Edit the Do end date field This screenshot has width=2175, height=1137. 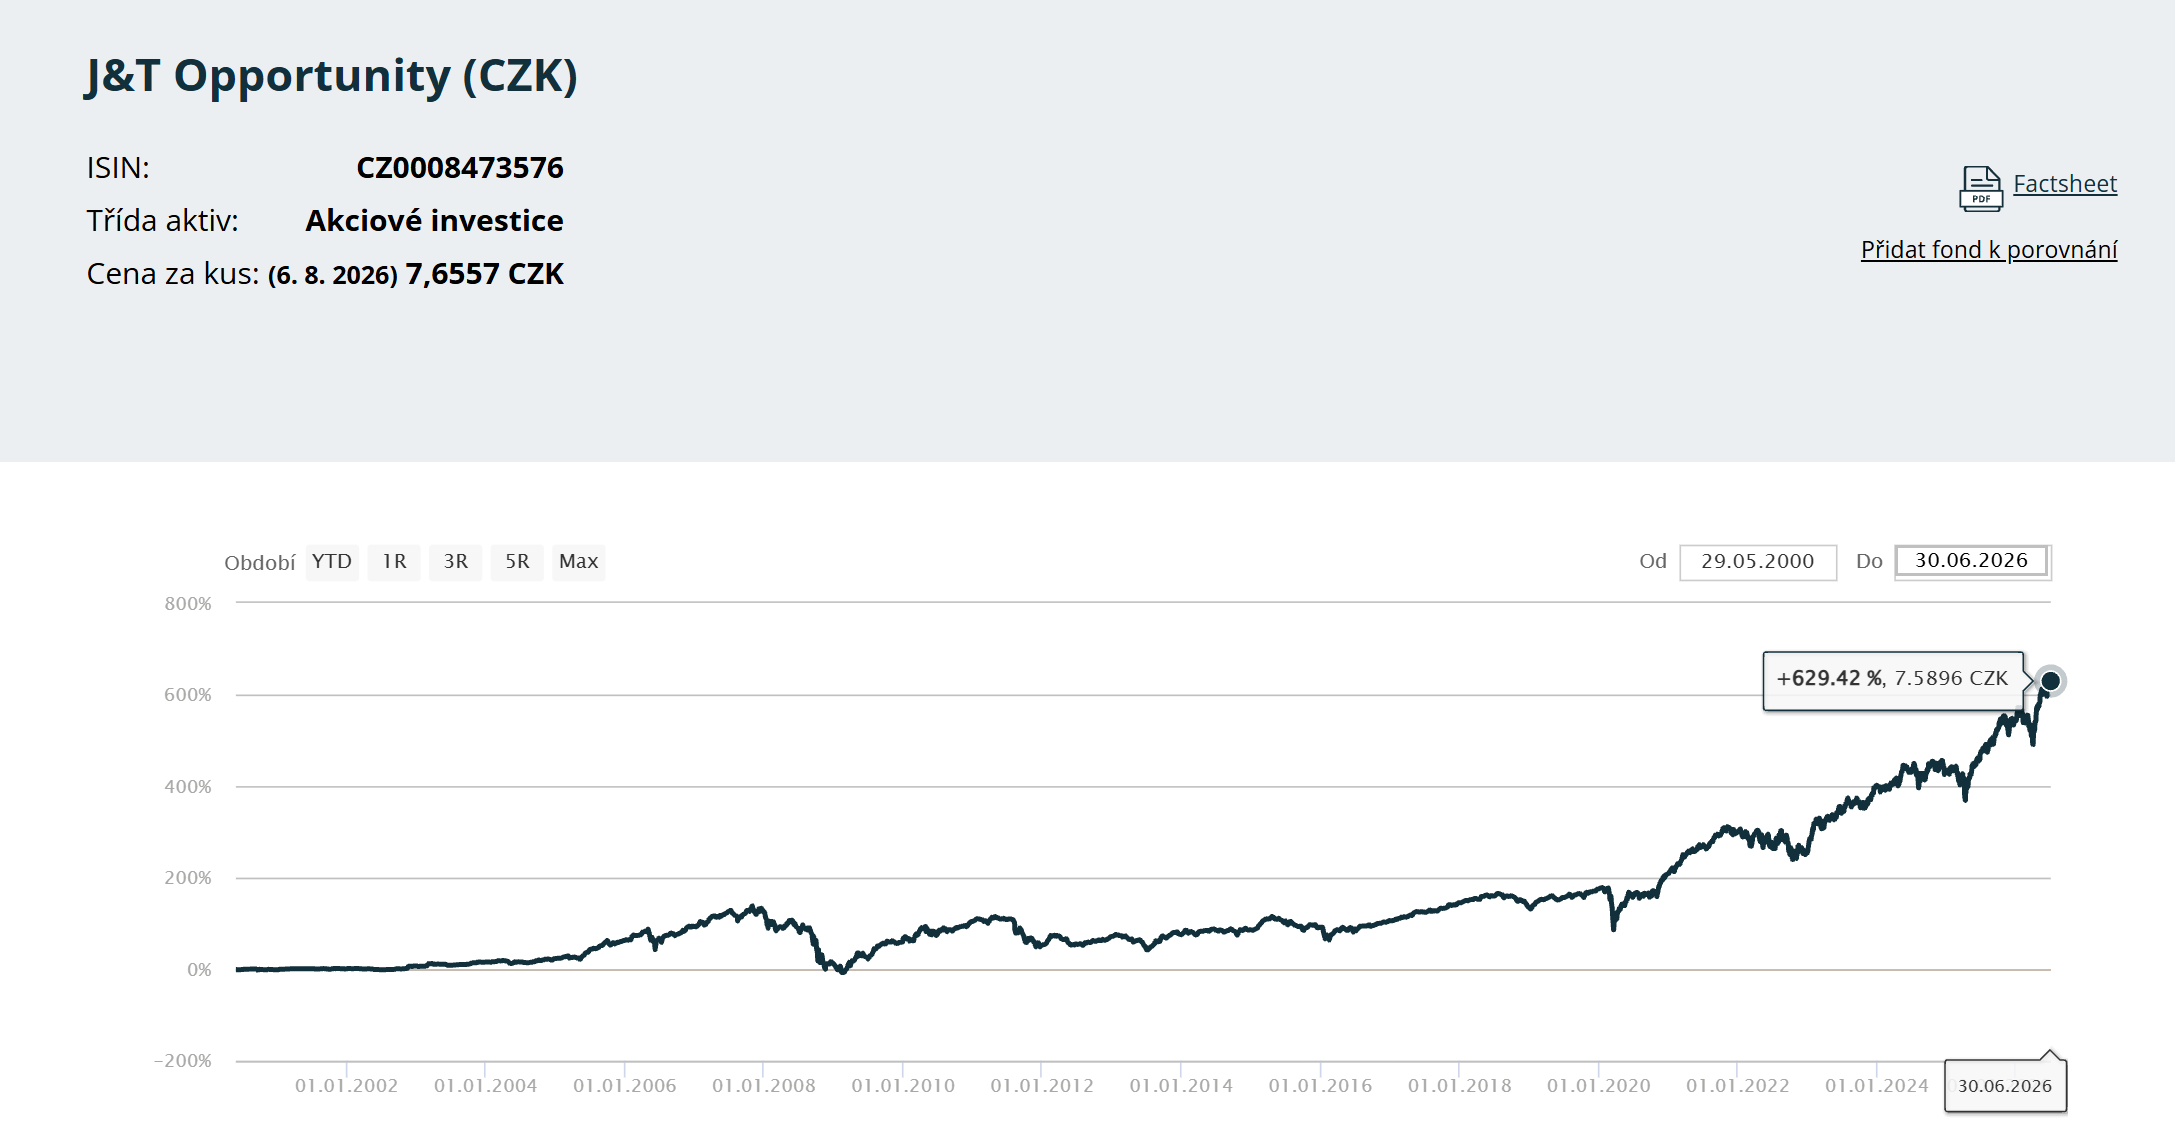coord(1973,562)
